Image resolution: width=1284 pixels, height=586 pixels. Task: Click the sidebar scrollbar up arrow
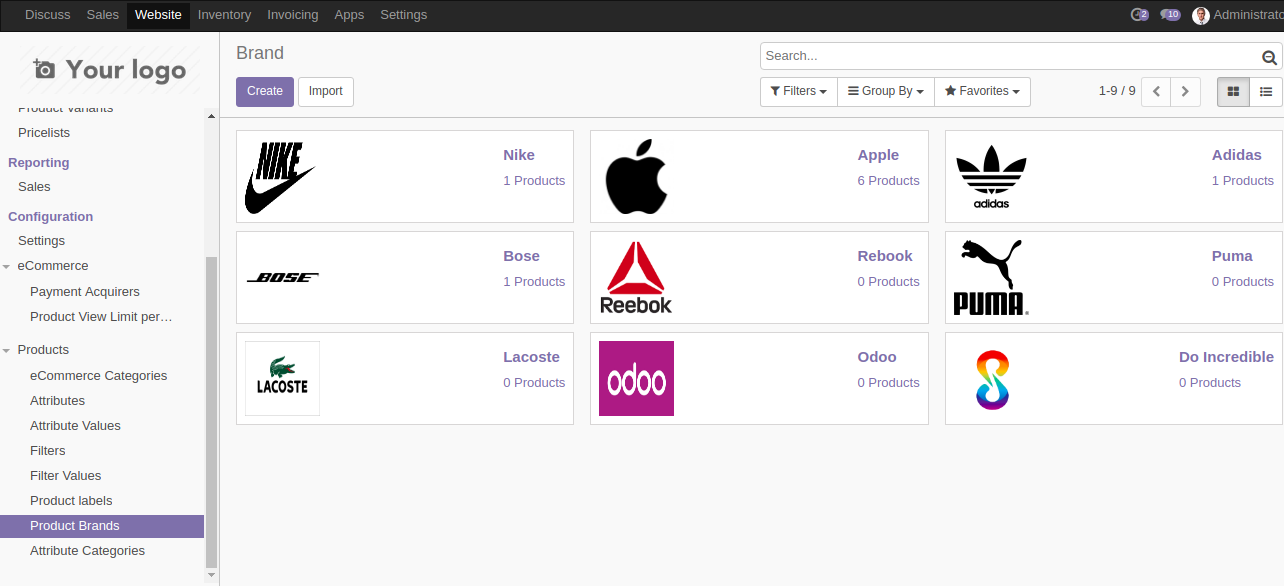(211, 116)
